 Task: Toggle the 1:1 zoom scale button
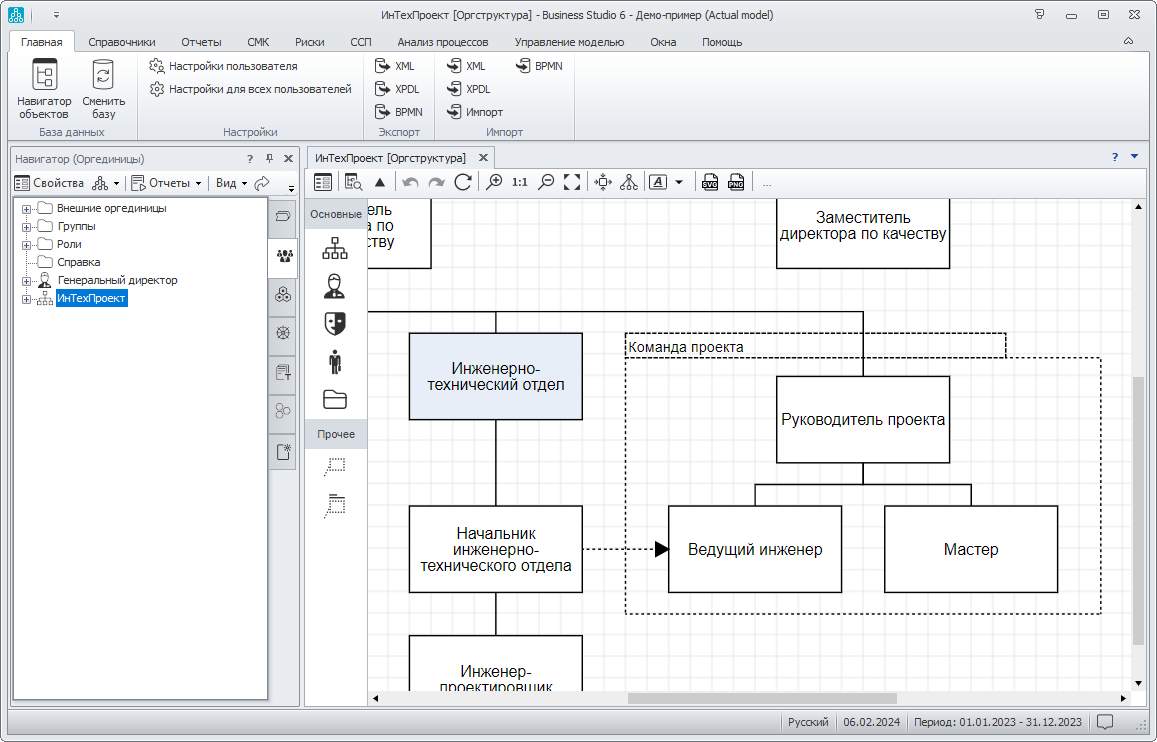(520, 182)
